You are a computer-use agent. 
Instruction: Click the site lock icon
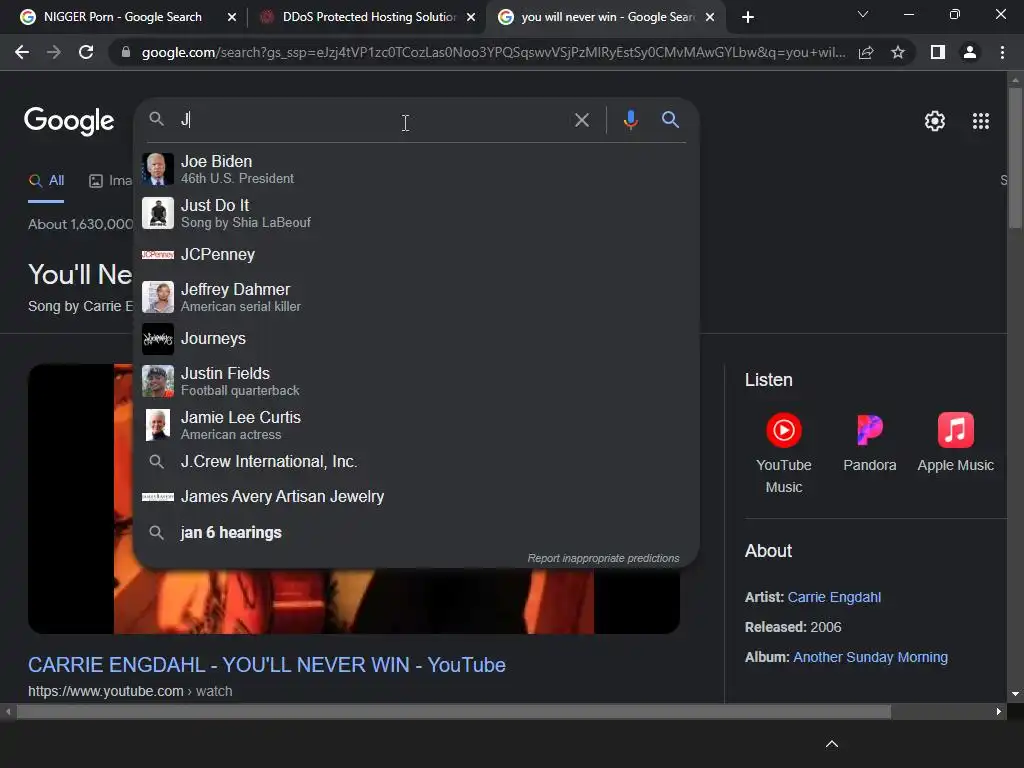(125, 52)
